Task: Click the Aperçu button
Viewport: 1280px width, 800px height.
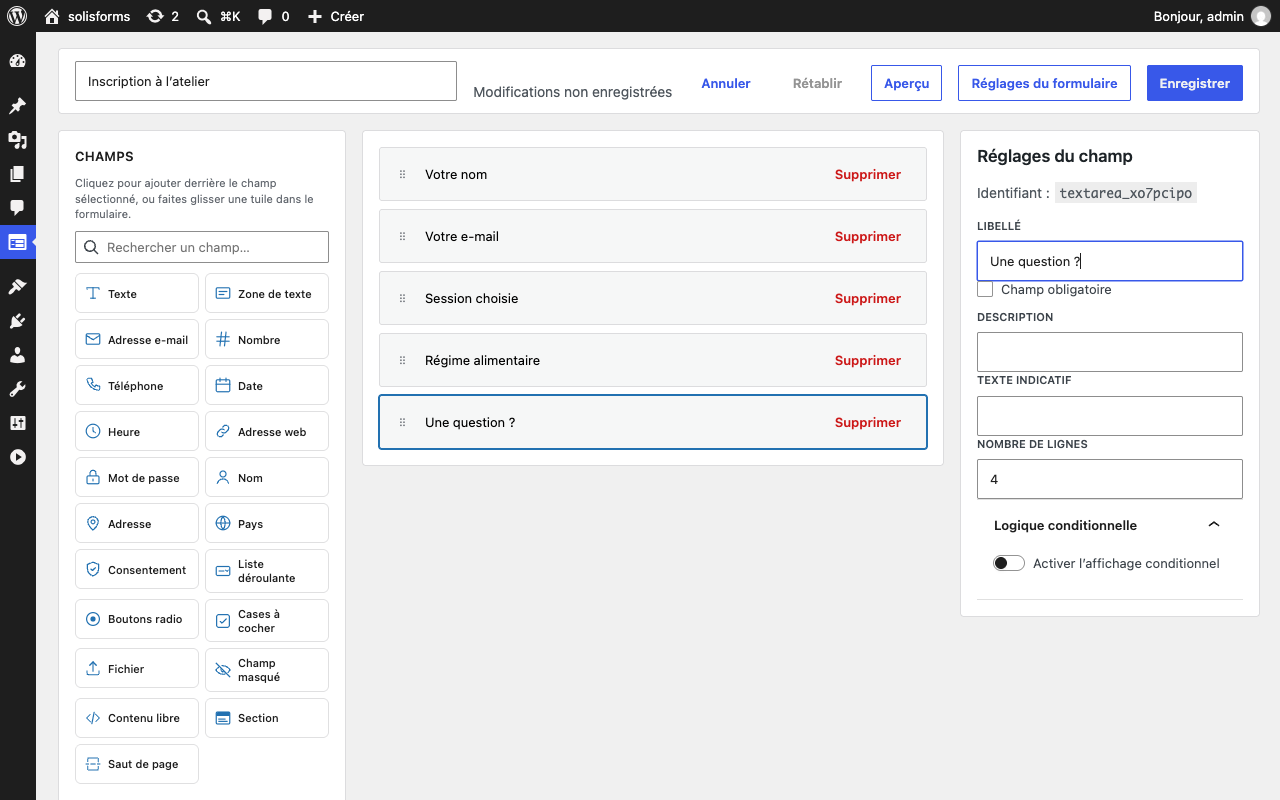Action: pyautogui.click(x=907, y=83)
